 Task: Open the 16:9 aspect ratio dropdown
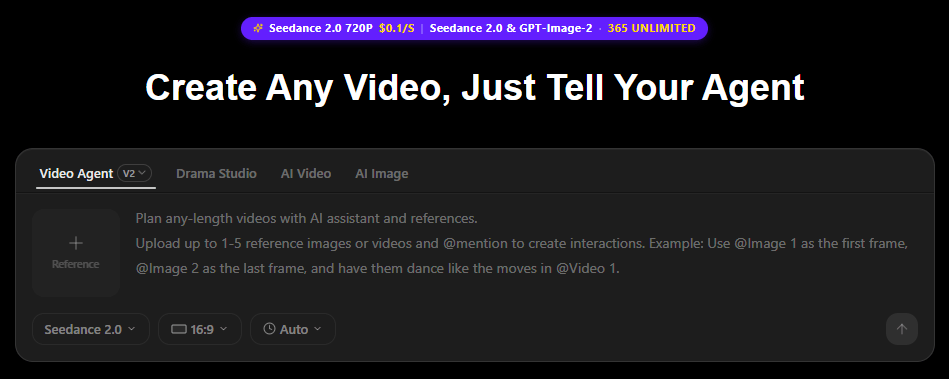click(200, 329)
